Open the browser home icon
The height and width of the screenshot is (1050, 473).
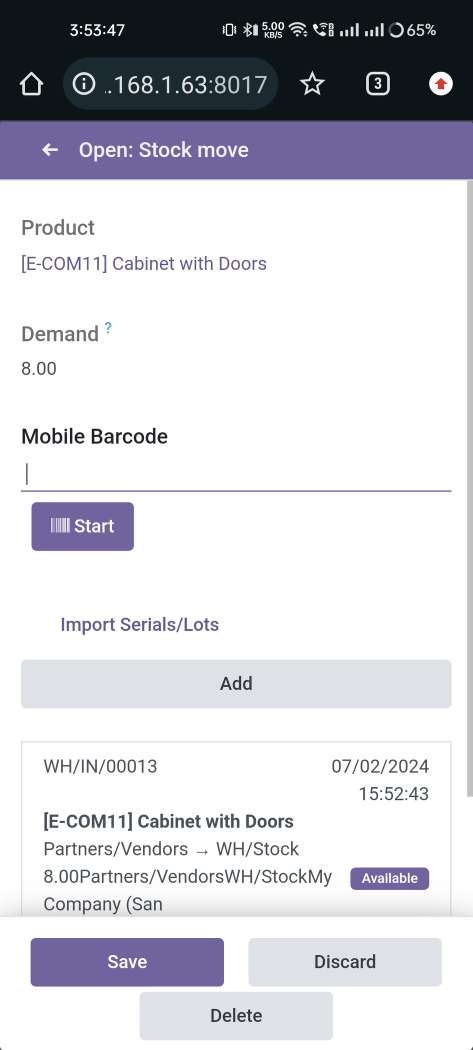click(x=31, y=84)
